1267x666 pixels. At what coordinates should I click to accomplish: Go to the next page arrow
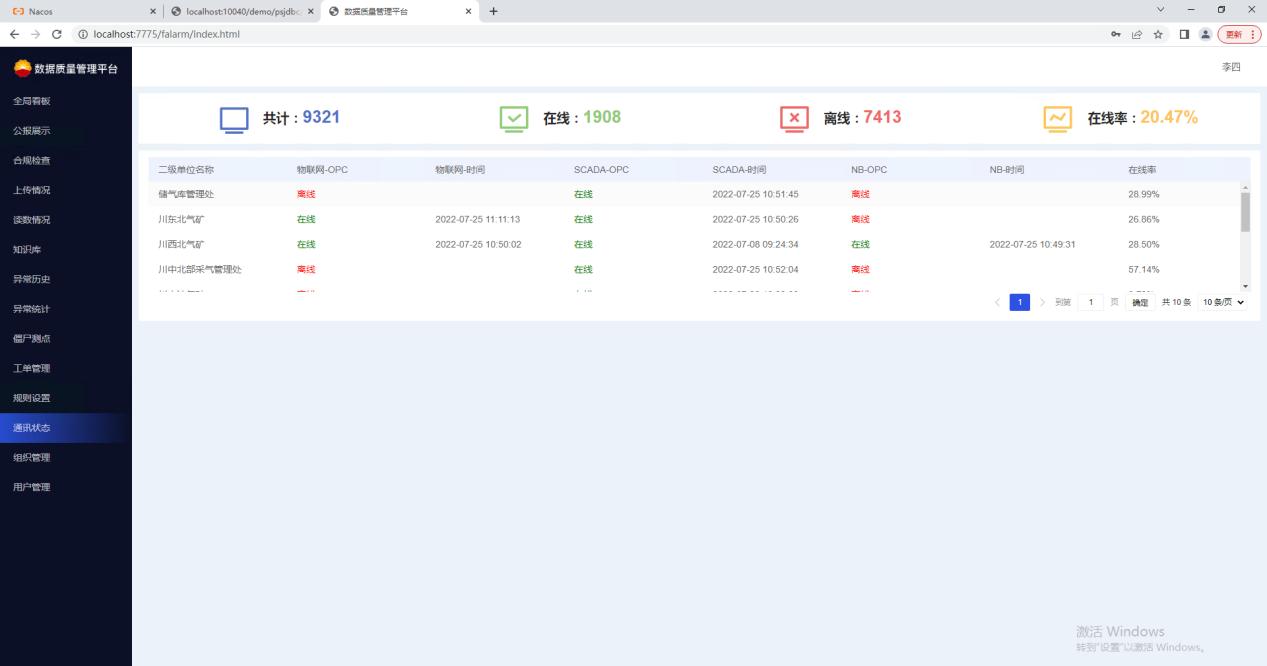pos(1041,302)
